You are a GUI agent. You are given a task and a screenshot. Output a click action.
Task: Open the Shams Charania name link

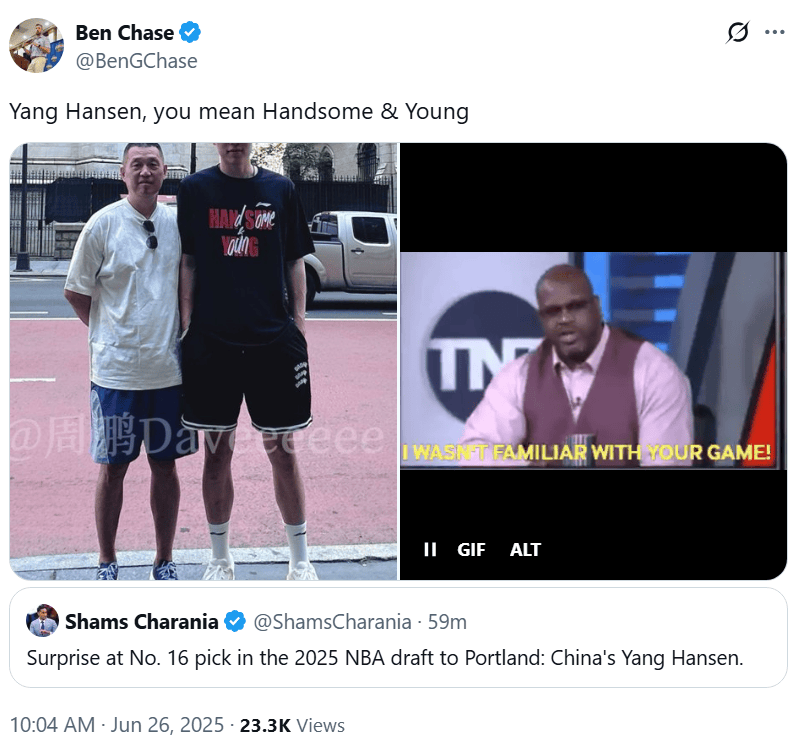tap(142, 622)
